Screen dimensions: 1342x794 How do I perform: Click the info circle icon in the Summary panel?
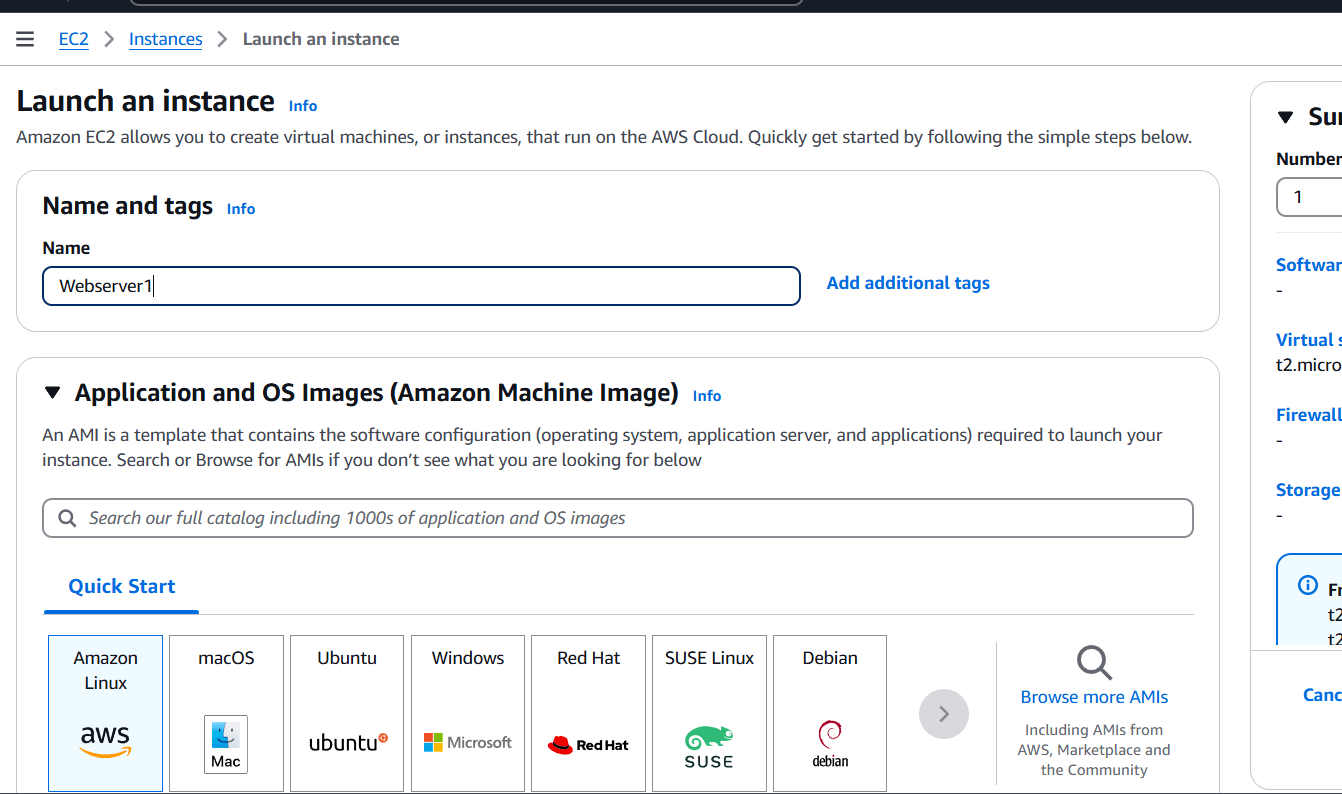(1307, 585)
